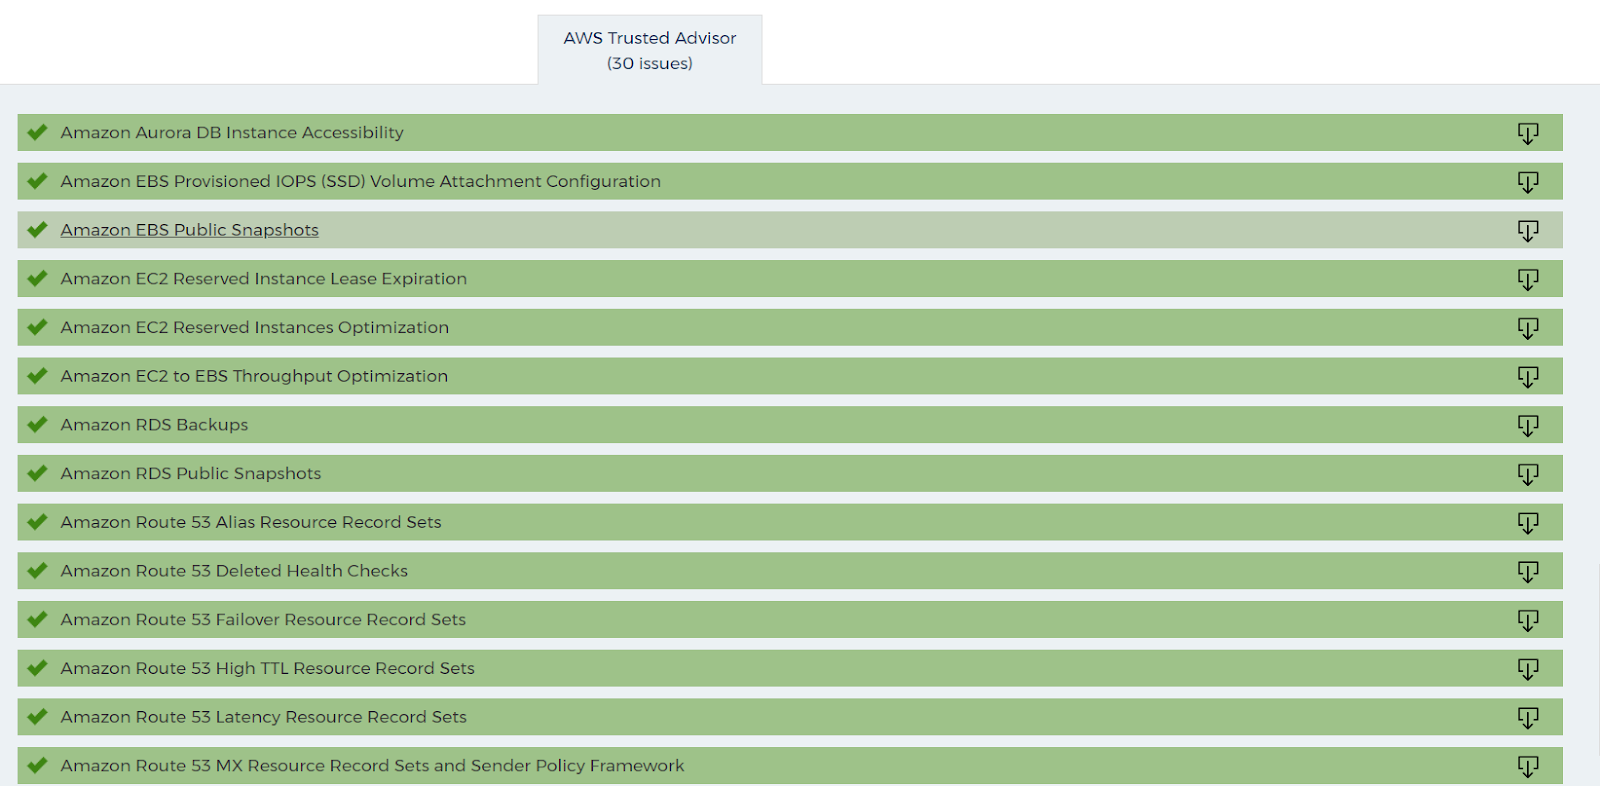Expand EC2 Reserved Instance Lease Expiration row

click(x=1528, y=279)
